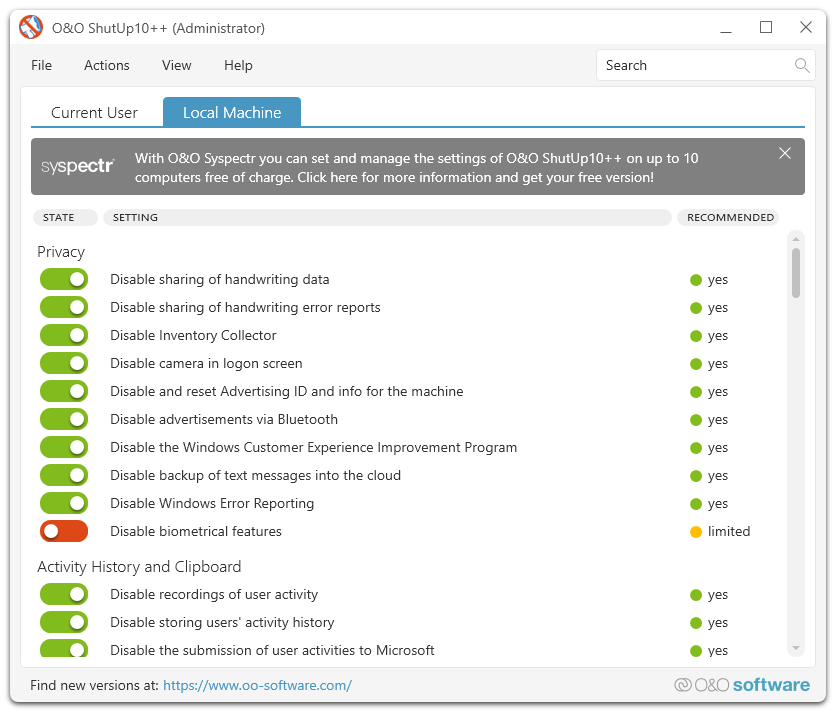Open the oo-software.com link
Screen dimensions: 836x712
click(x=257, y=686)
